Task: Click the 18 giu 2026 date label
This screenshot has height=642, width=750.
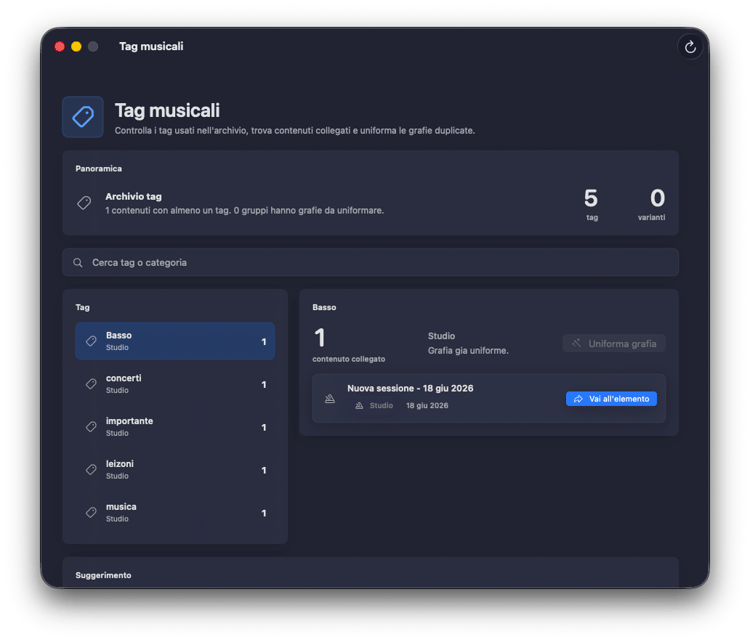Action: pyautogui.click(x=427, y=406)
